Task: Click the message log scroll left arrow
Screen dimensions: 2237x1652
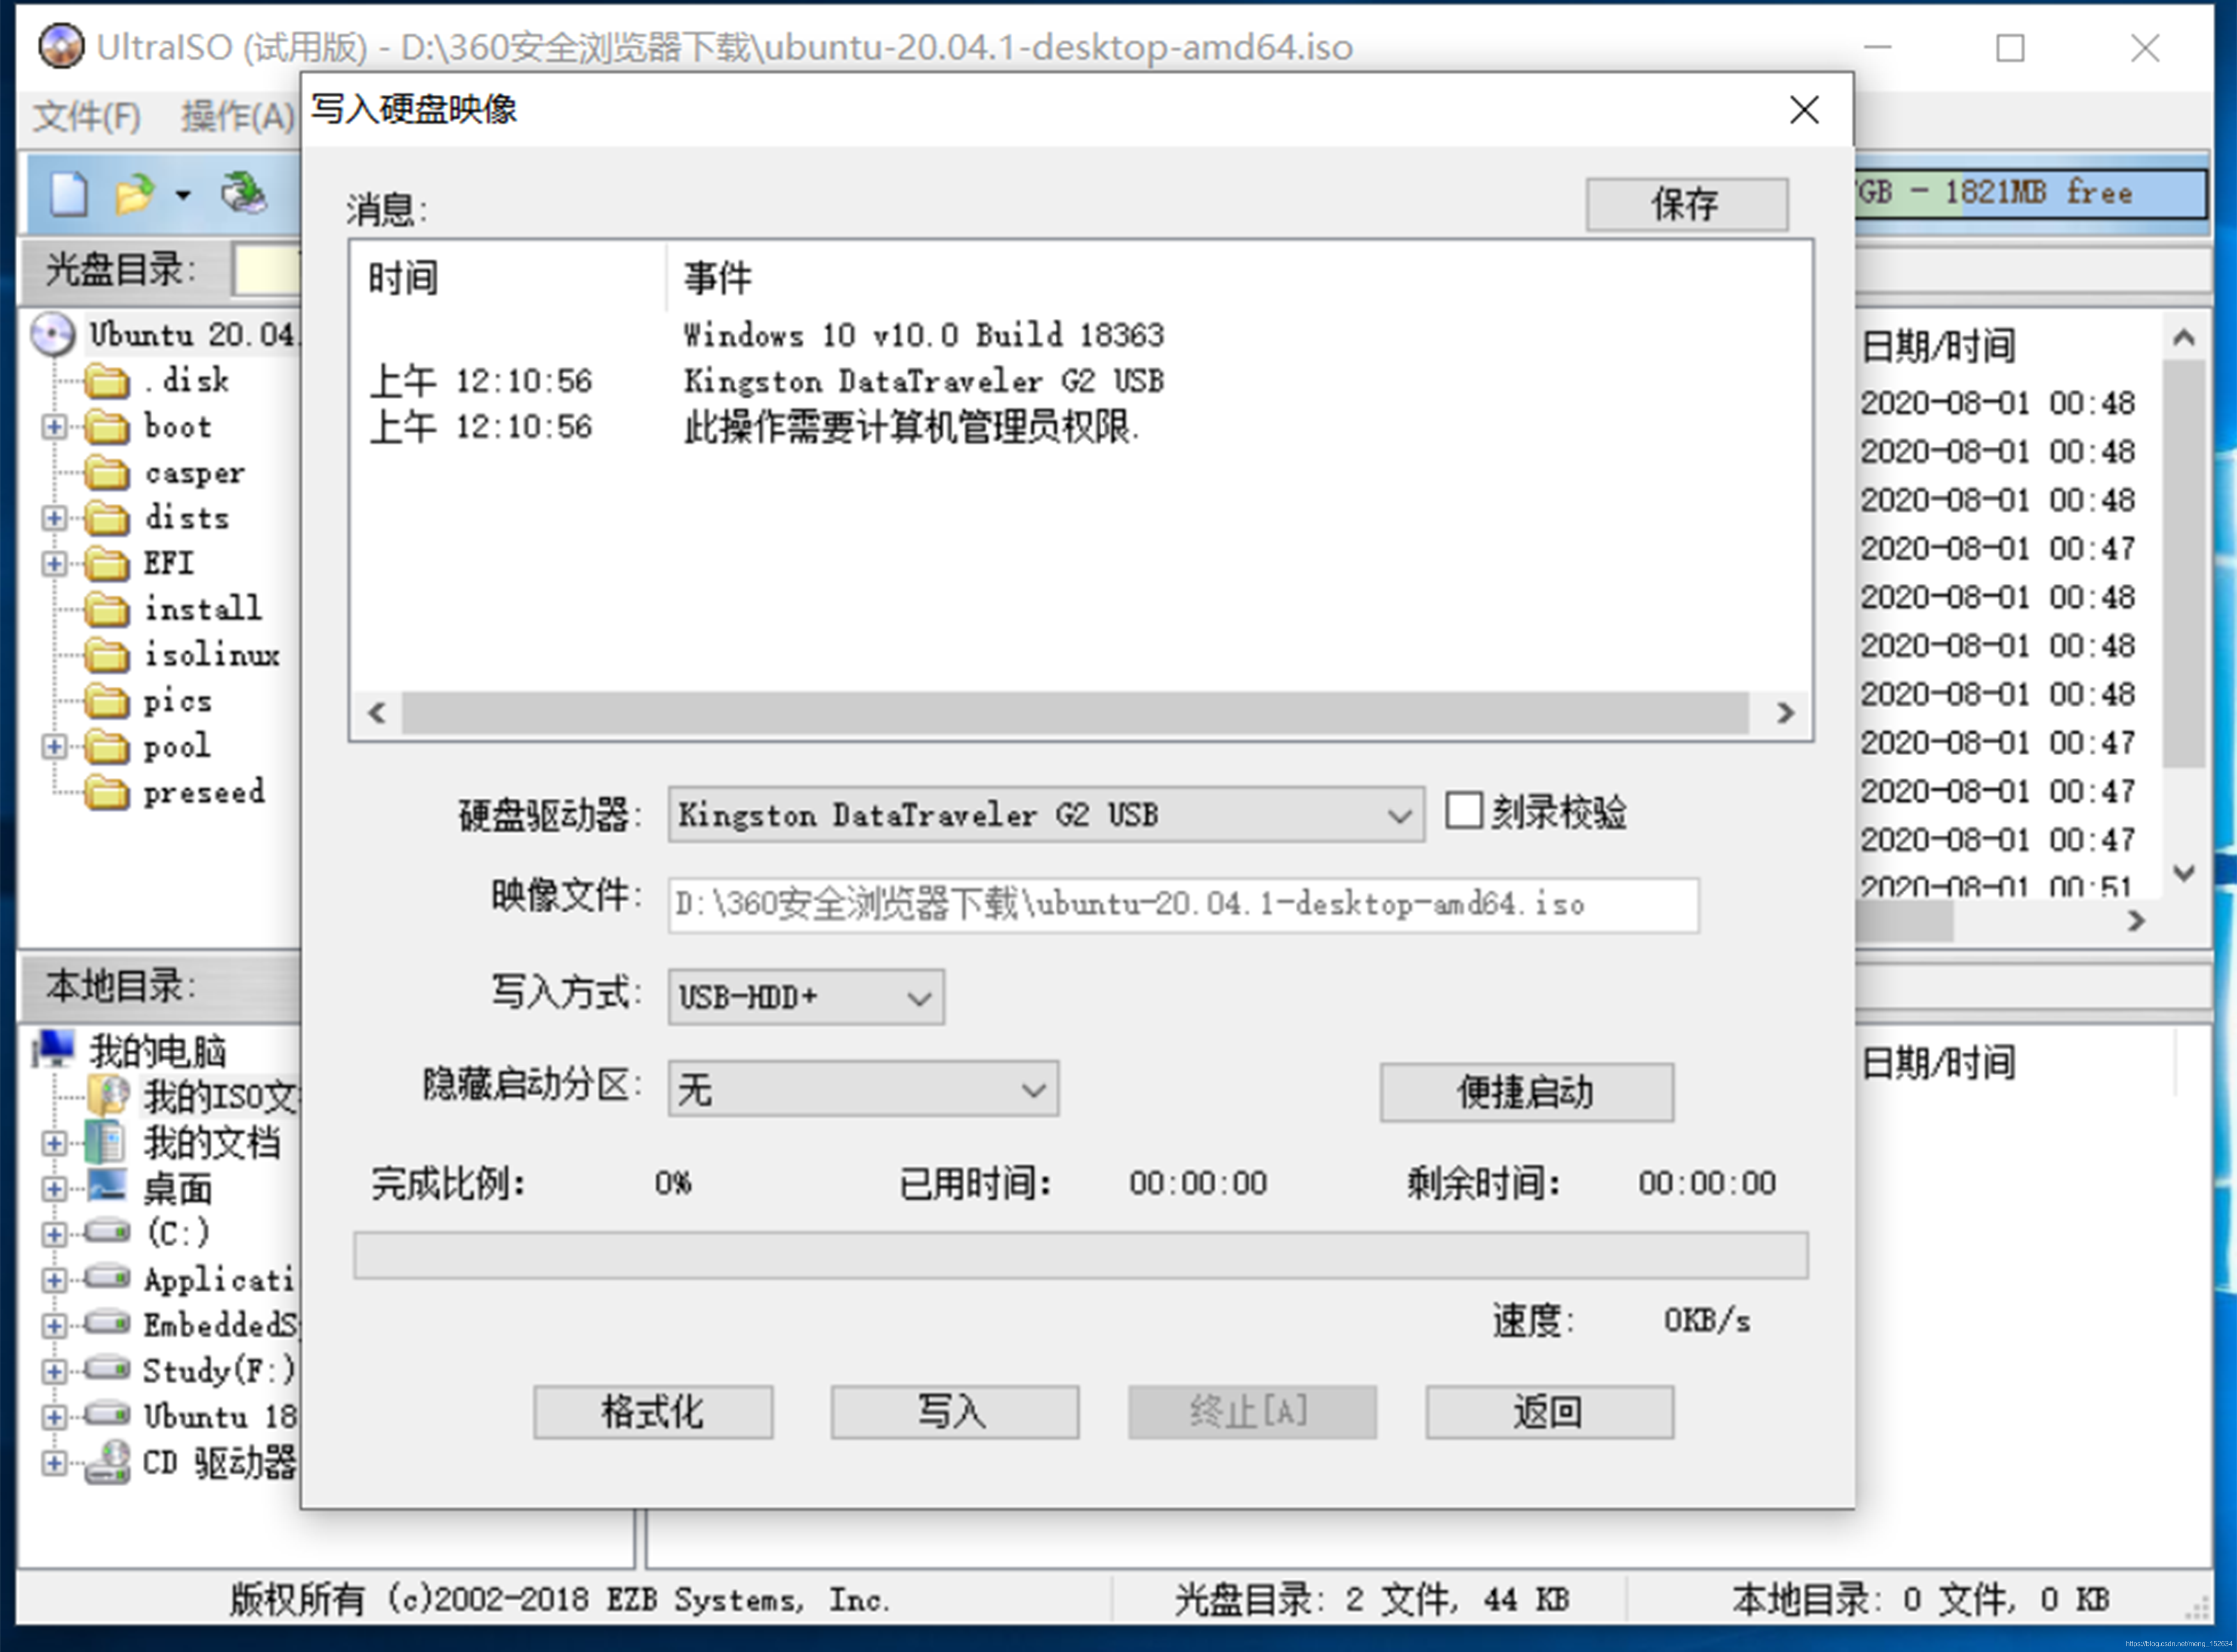Action: pyautogui.click(x=377, y=713)
